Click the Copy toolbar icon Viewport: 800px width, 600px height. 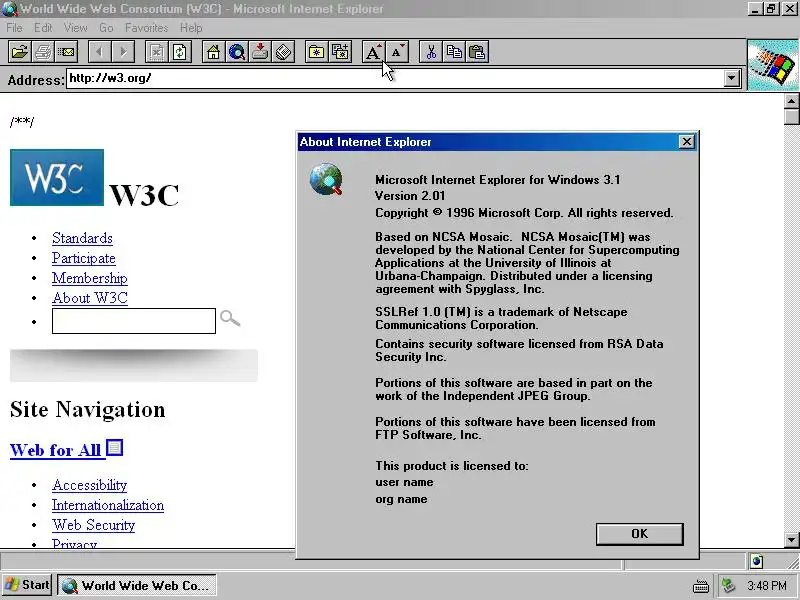click(x=454, y=52)
